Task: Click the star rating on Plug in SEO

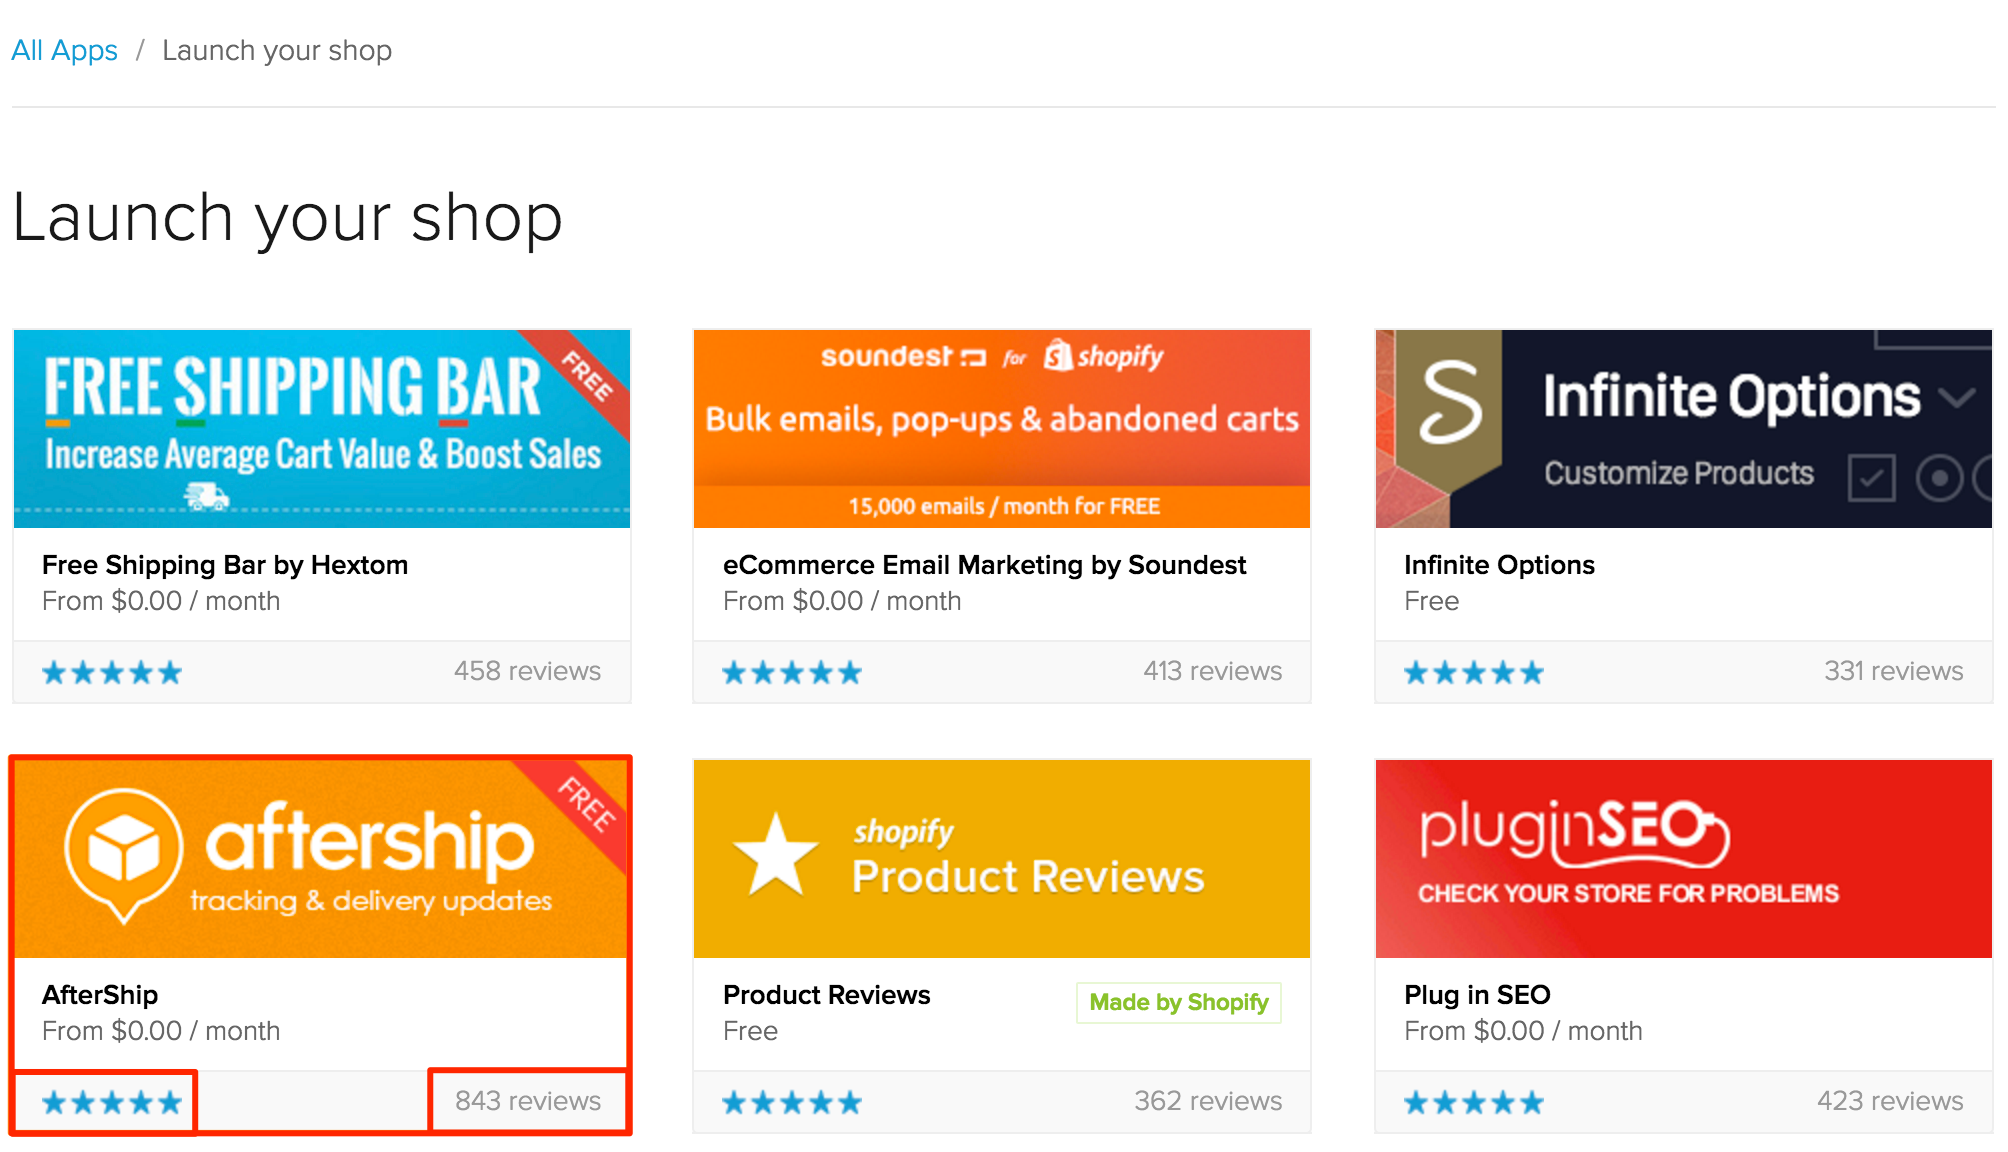Action: tap(1473, 1102)
